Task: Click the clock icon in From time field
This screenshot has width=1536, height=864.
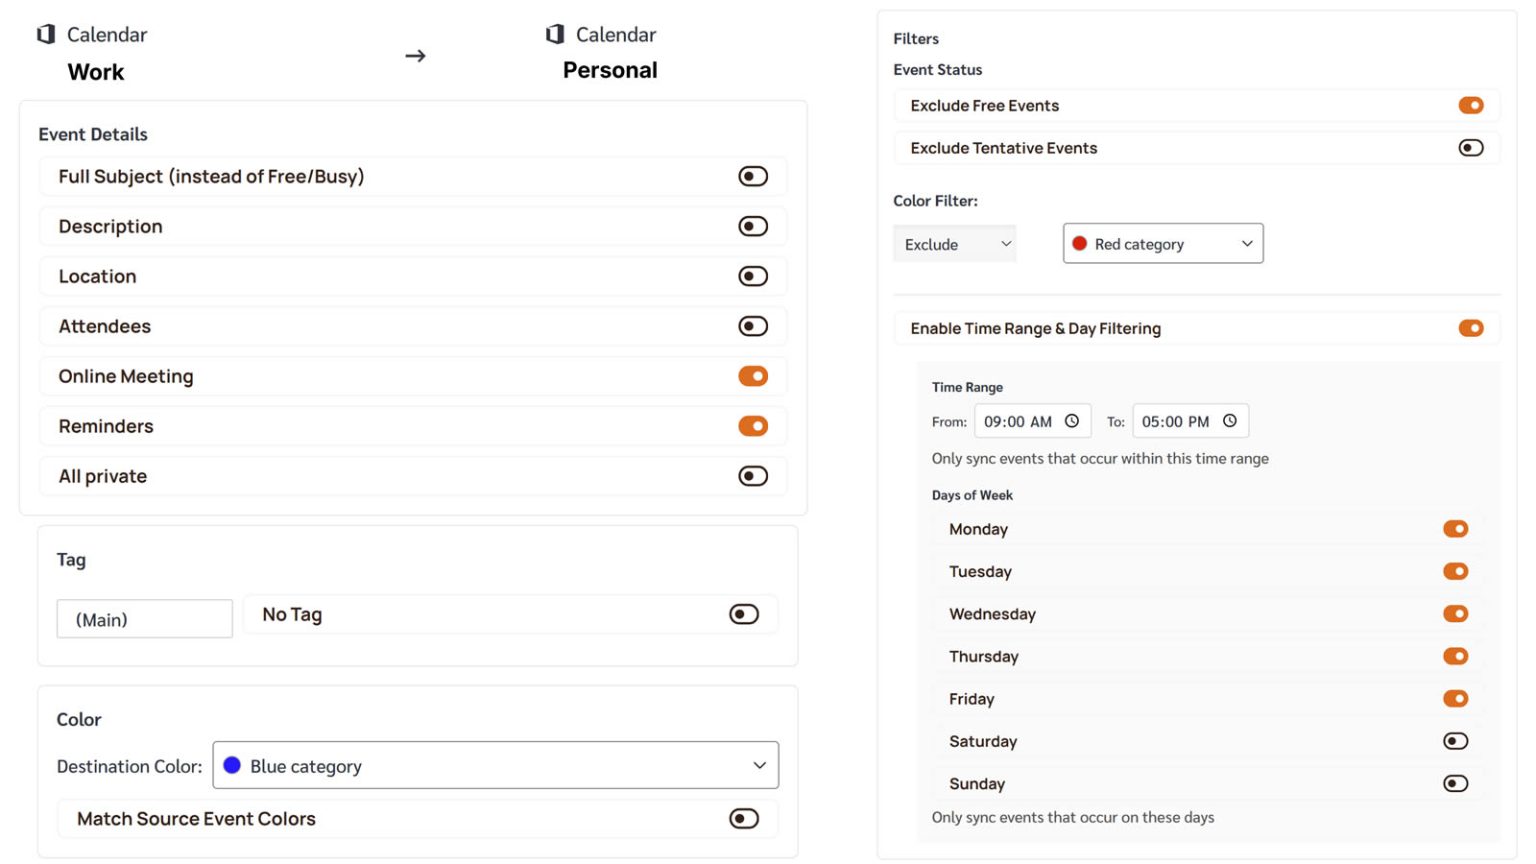Action: coord(1072,421)
